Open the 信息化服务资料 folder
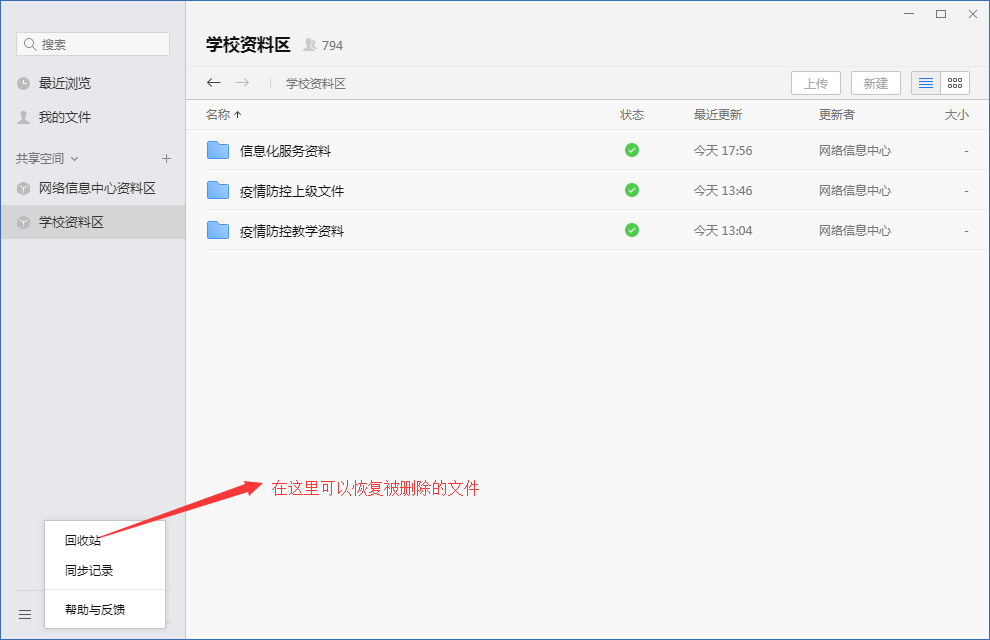This screenshot has height=640, width=990. [x=285, y=151]
